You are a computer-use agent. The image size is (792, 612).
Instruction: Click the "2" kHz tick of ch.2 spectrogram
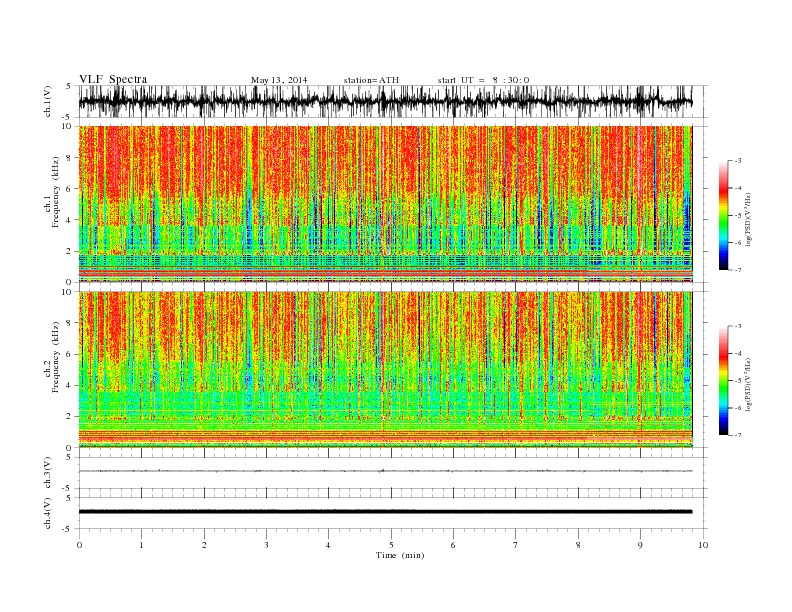[x=70, y=417]
